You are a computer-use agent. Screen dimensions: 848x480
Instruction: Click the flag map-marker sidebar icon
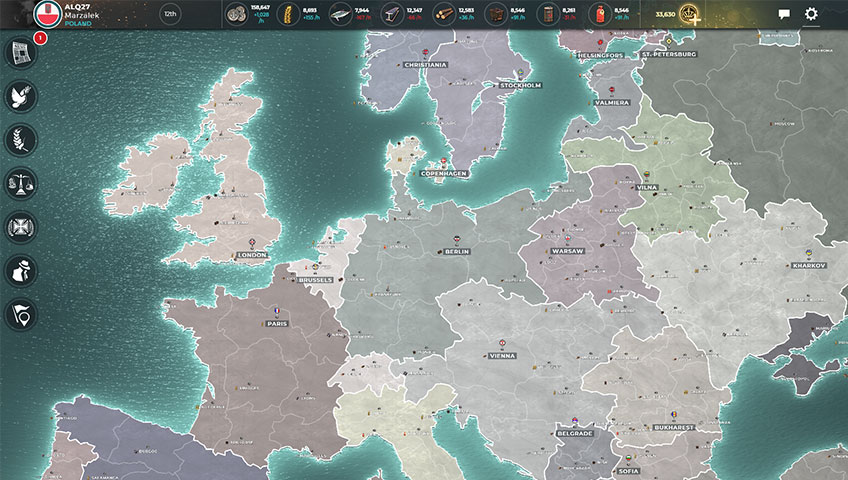(21, 312)
